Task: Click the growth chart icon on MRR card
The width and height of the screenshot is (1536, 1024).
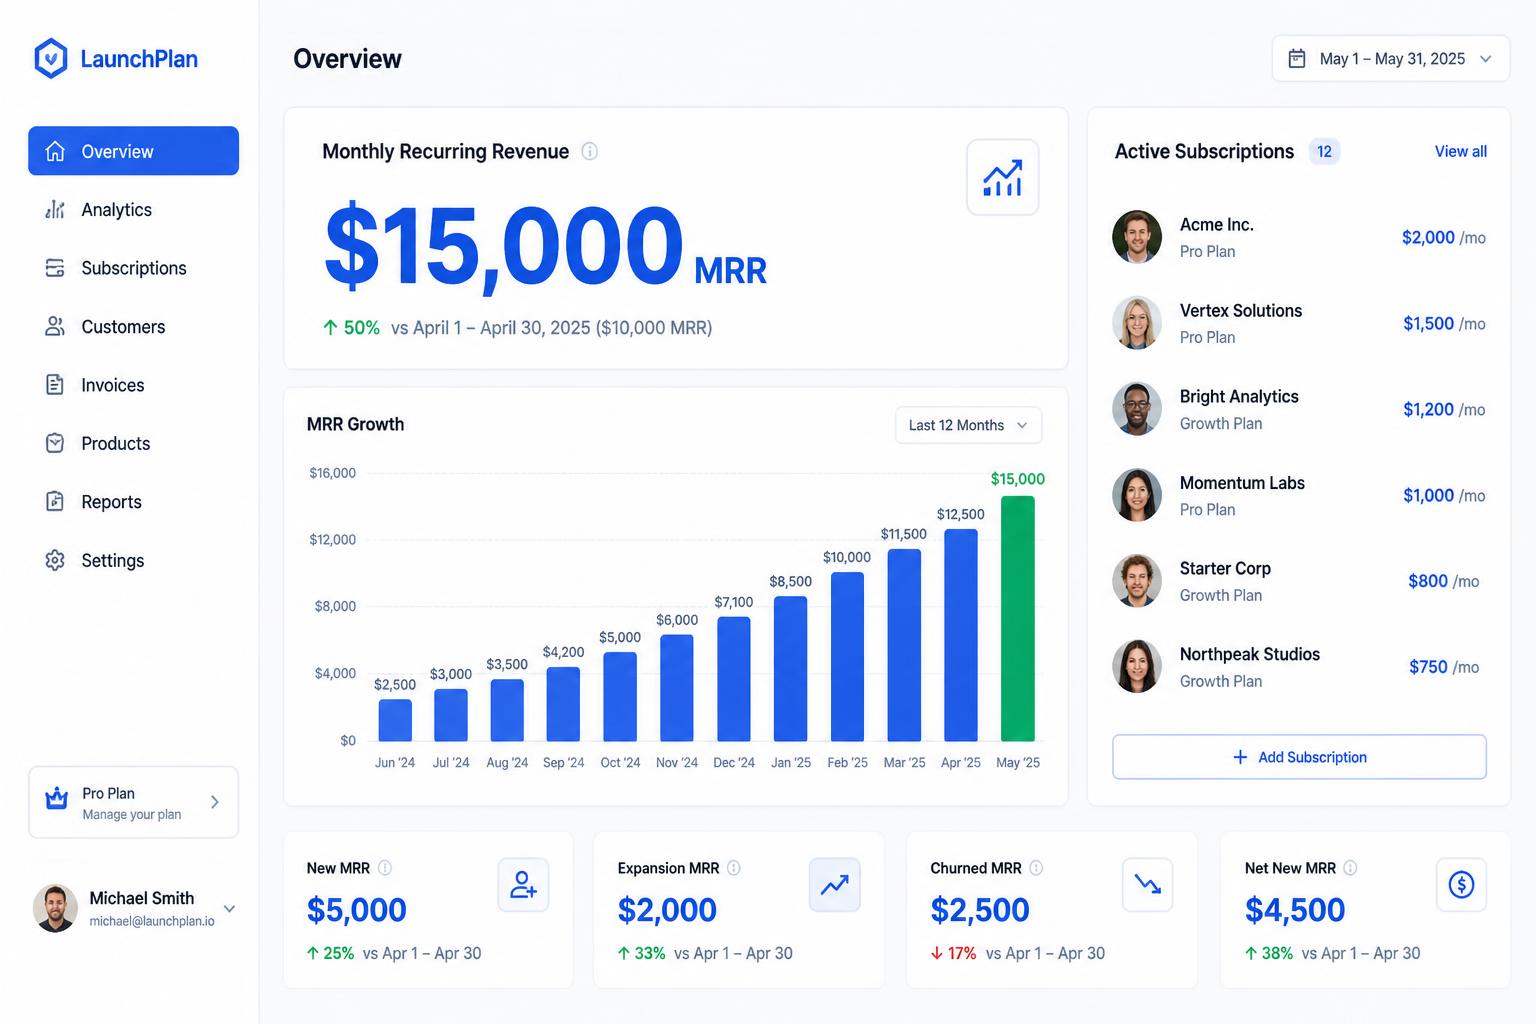Action: pos(1002,177)
